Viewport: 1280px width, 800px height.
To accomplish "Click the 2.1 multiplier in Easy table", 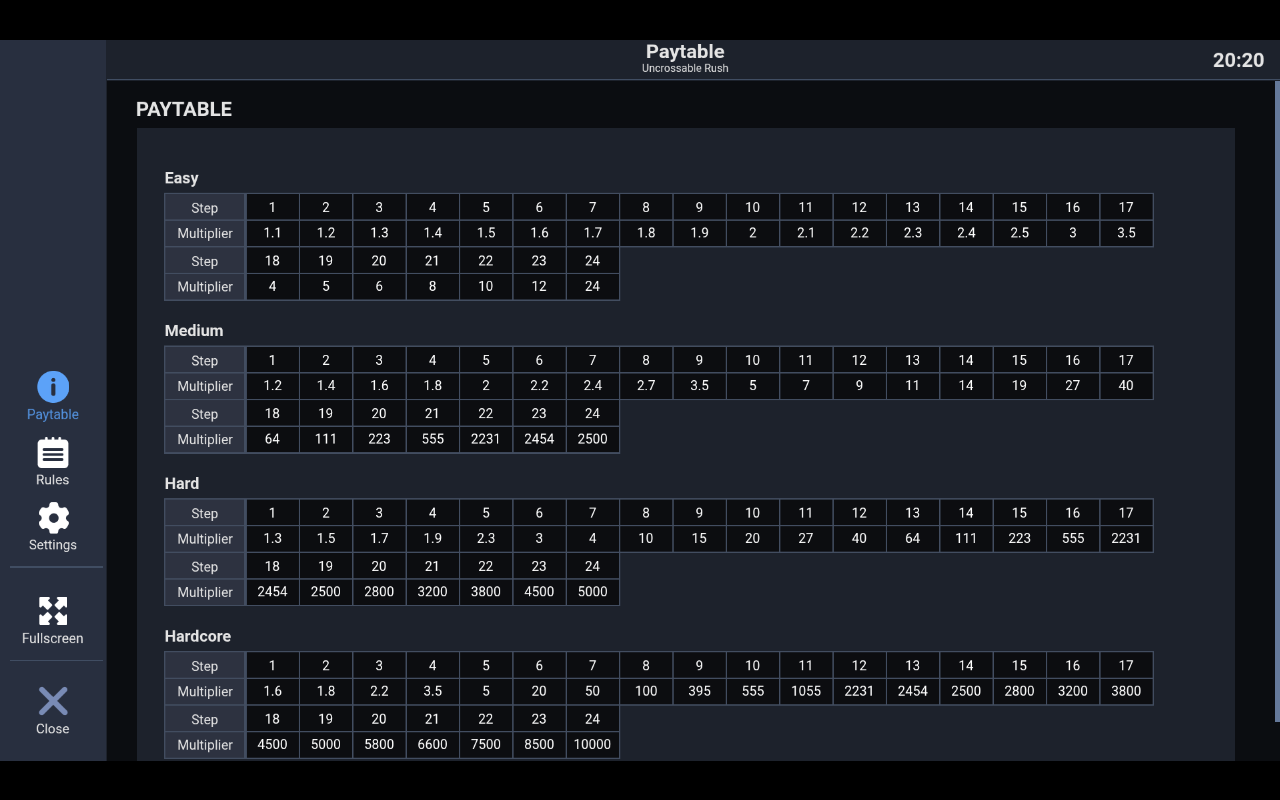I will 806,234.
